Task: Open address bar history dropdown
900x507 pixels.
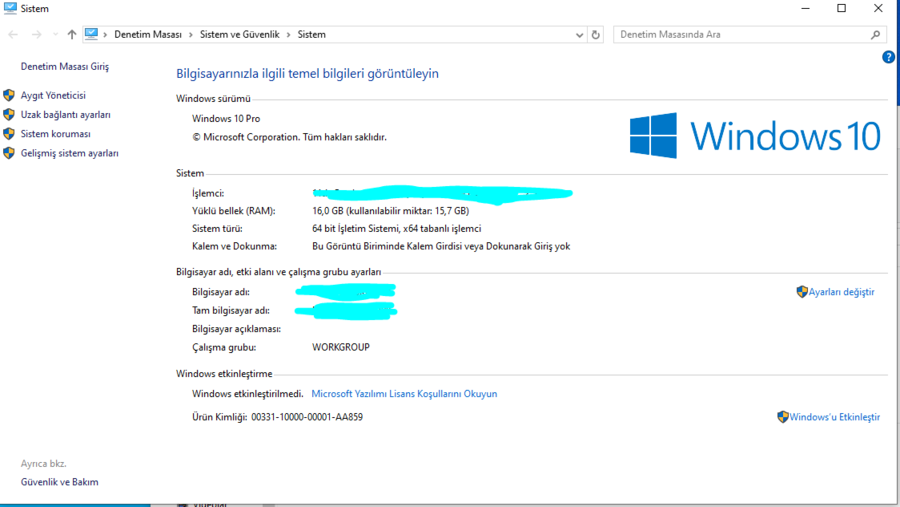Action: 579,35
